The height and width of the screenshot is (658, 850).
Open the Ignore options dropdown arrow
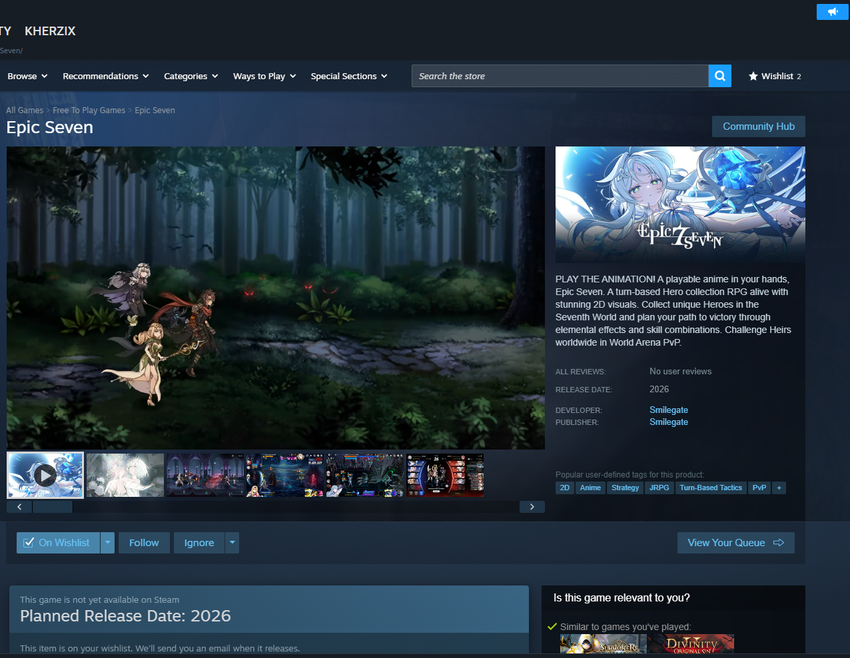click(x=232, y=543)
